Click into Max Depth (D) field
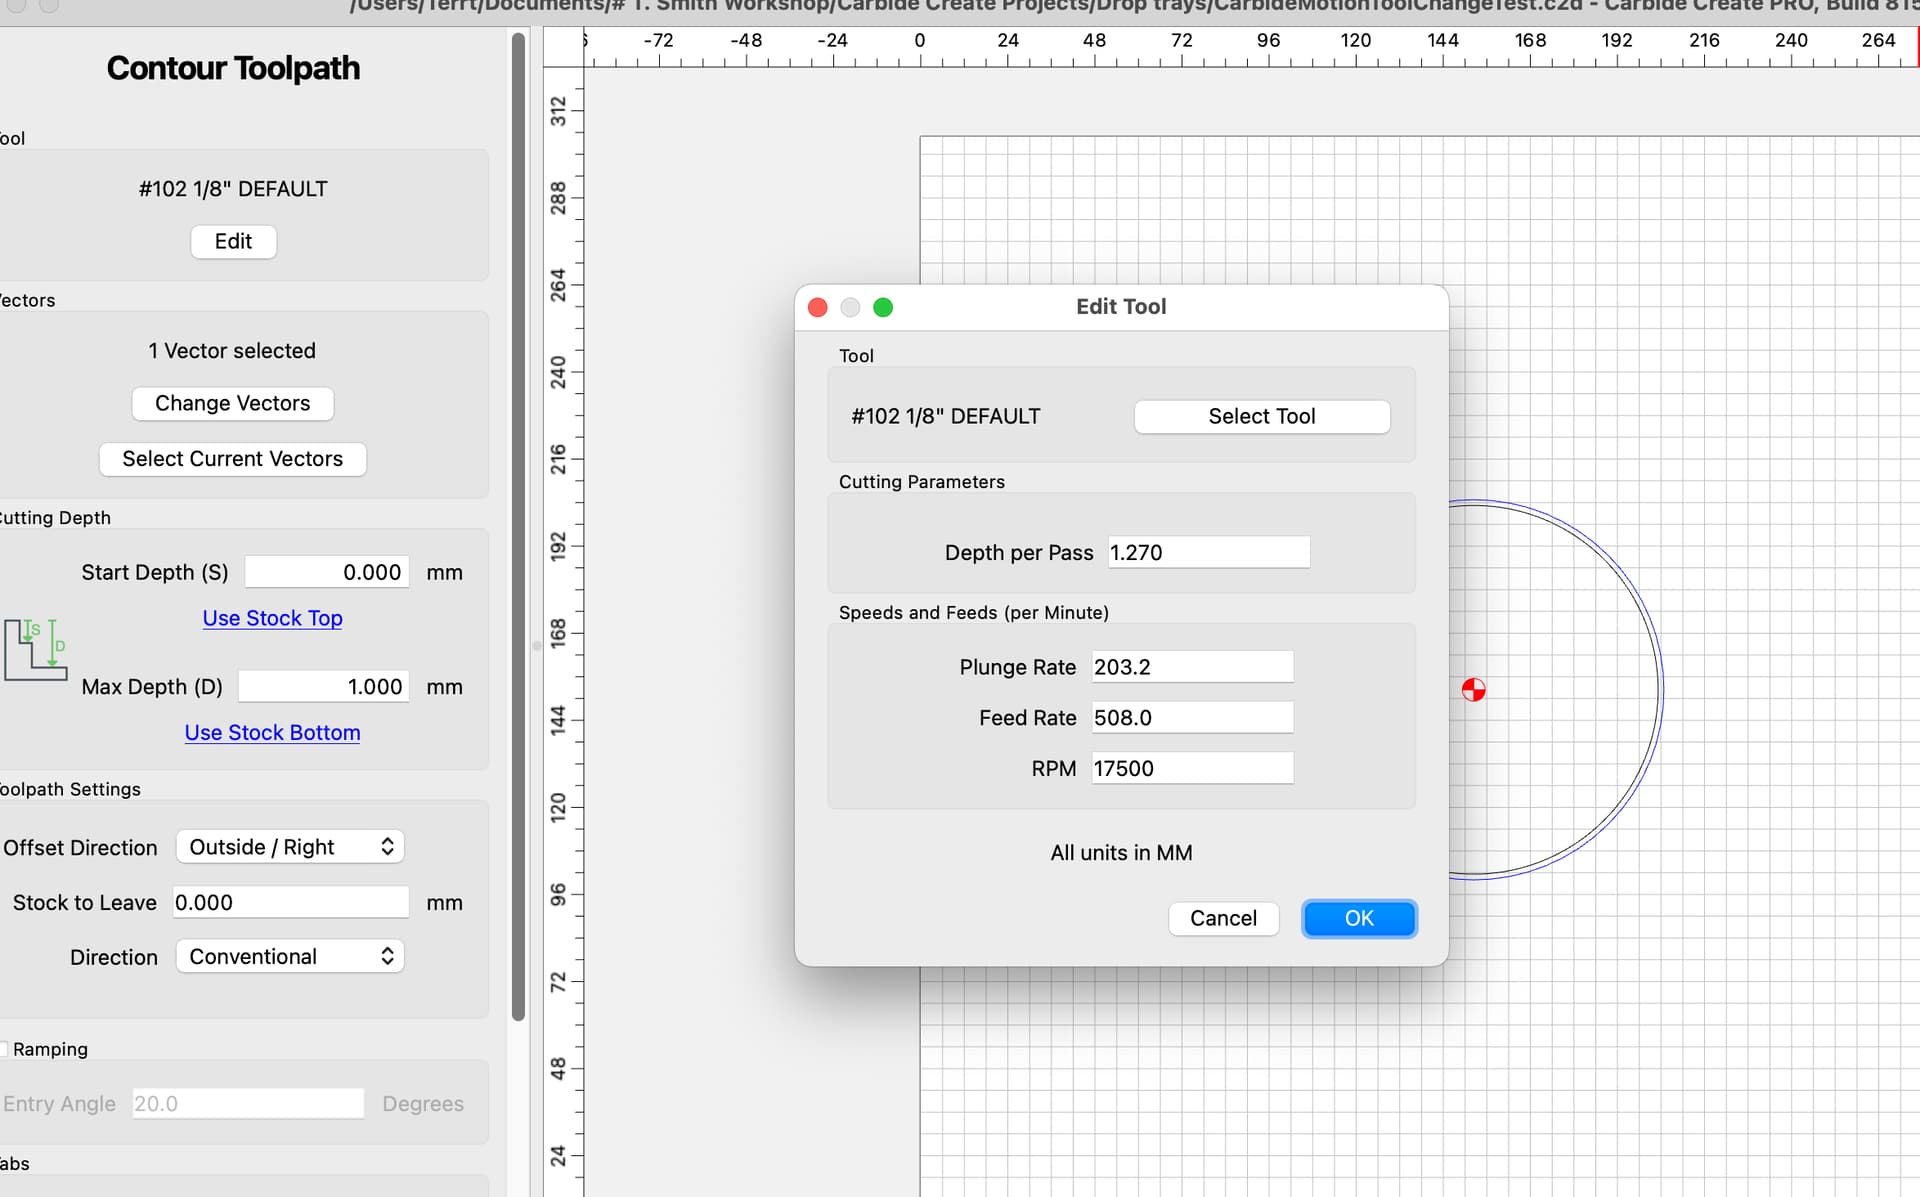Viewport: 1920px width, 1197px height. click(324, 686)
